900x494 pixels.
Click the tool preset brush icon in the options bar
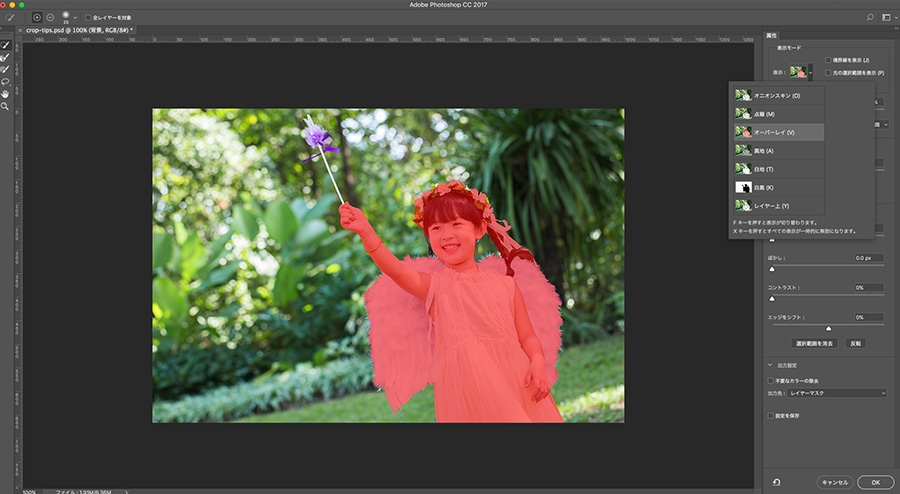(x=10, y=18)
